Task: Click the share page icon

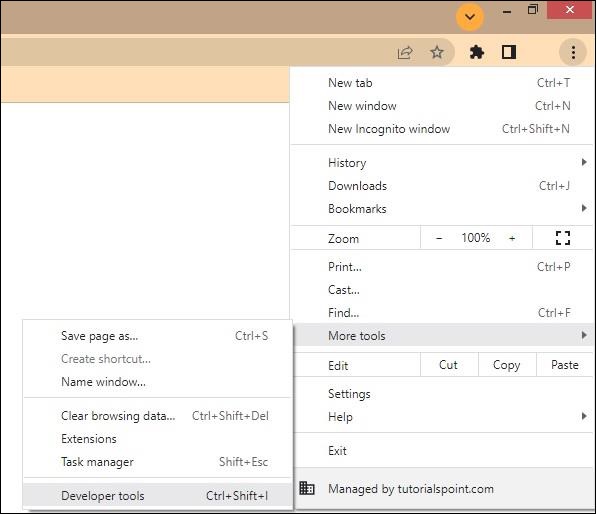Action: pyautogui.click(x=405, y=52)
